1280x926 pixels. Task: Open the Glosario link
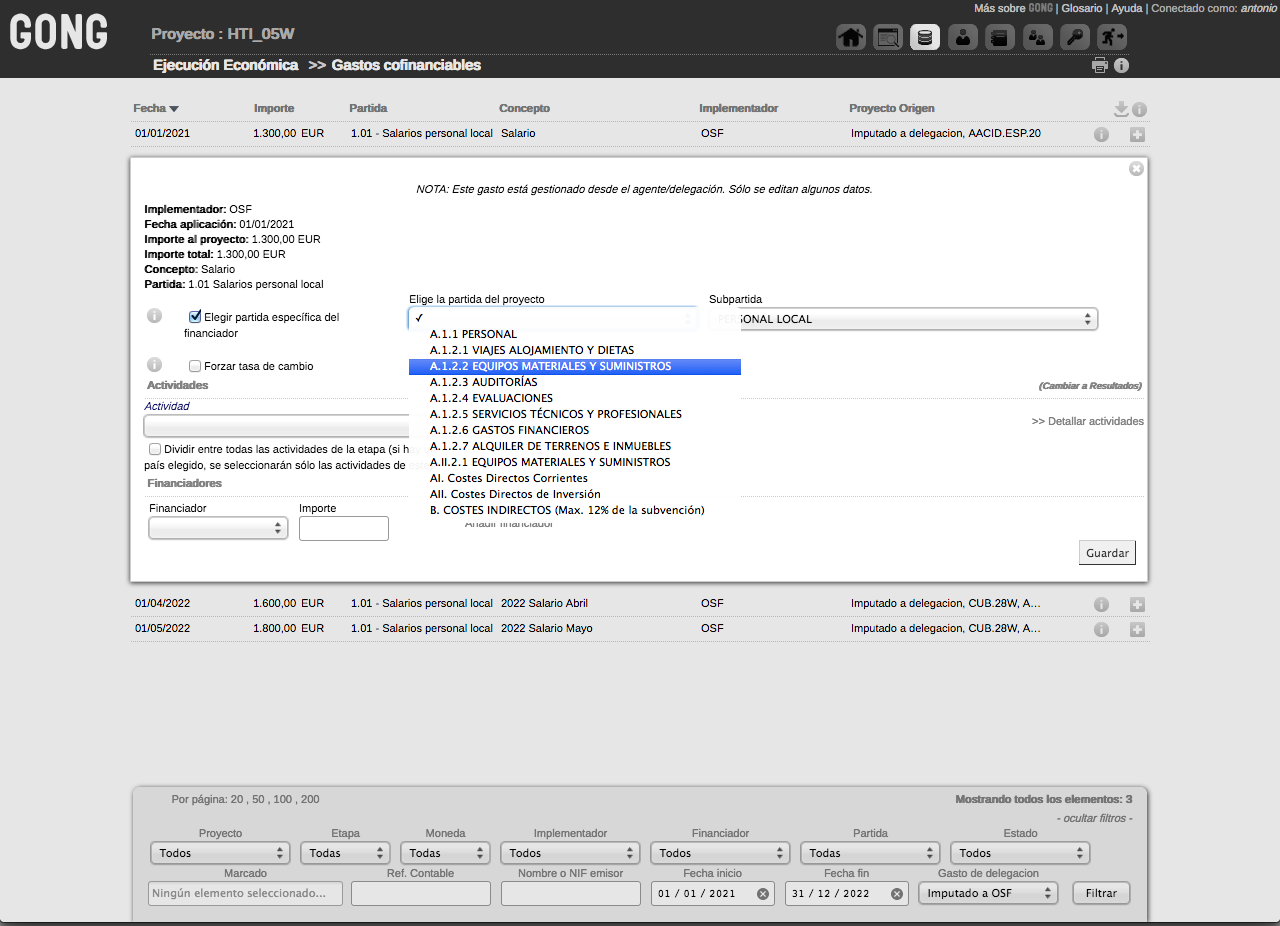click(x=1081, y=8)
